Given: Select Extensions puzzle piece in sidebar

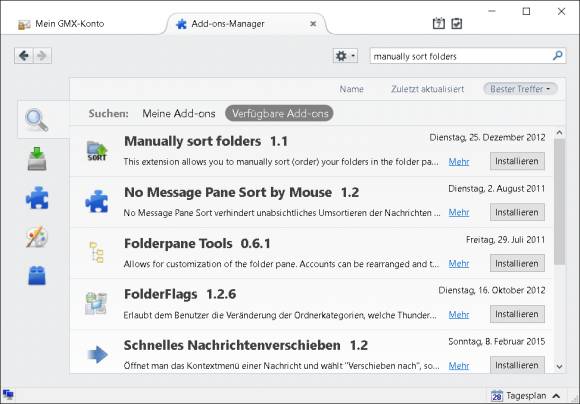Looking at the screenshot, I should pos(37,198).
